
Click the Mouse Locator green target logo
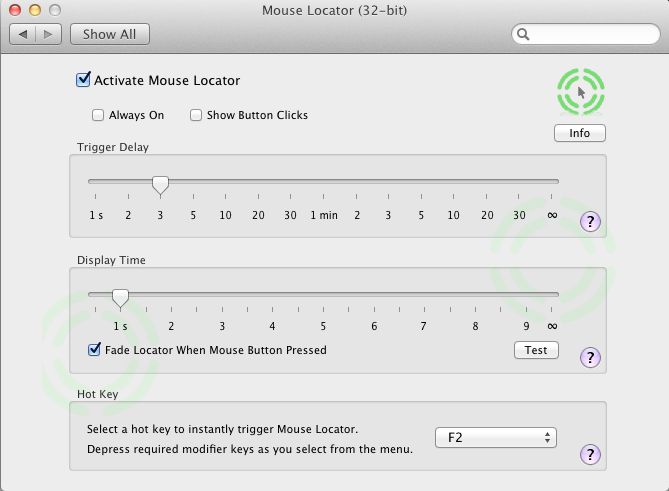pos(581,91)
